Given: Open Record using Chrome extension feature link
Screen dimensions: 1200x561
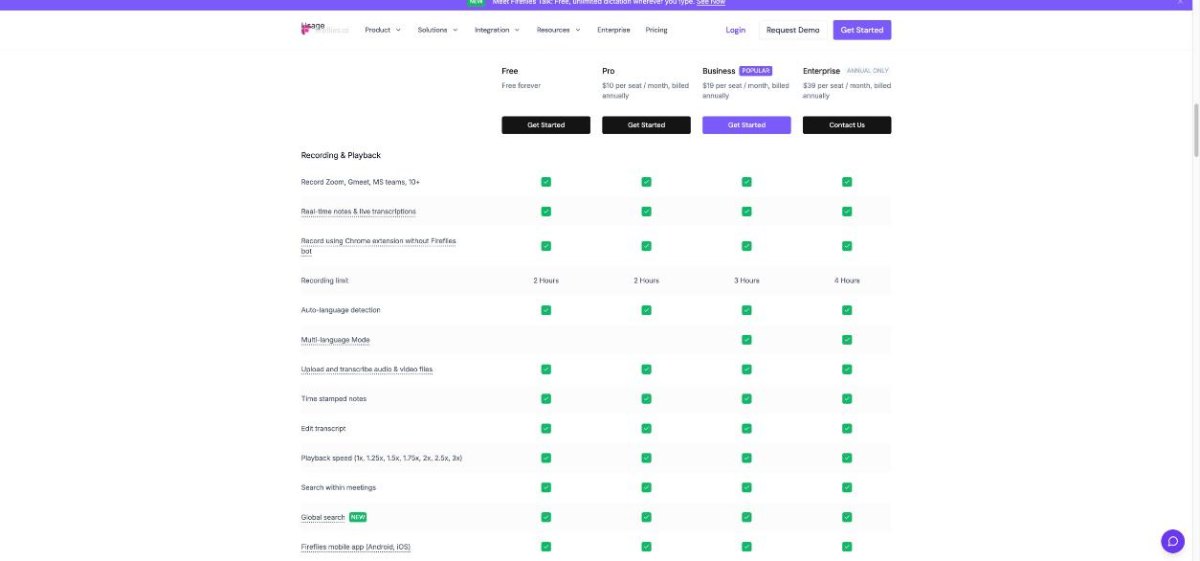Looking at the screenshot, I should pos(379,246).
